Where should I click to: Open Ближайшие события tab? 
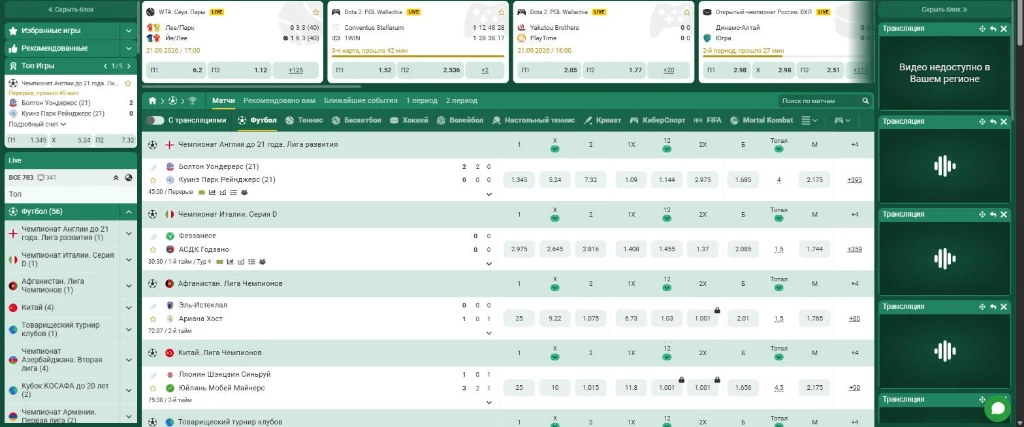(x=360, y=101)
